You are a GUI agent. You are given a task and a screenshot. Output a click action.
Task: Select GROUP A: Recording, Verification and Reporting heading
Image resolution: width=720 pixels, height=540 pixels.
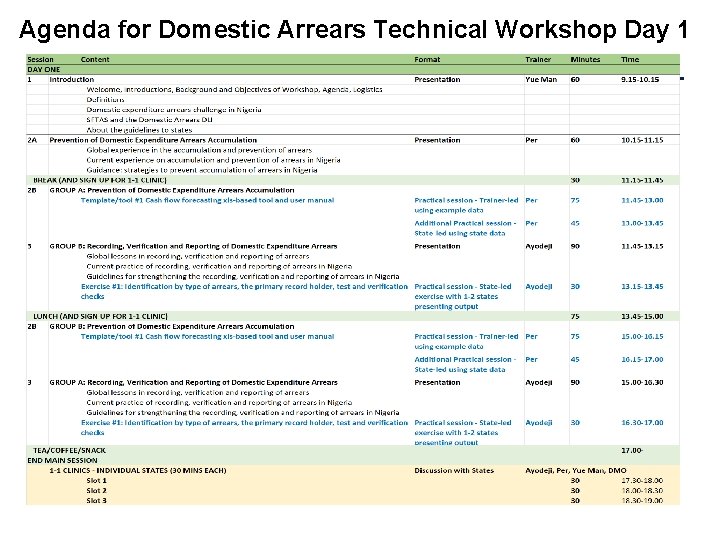pos(193,382)
